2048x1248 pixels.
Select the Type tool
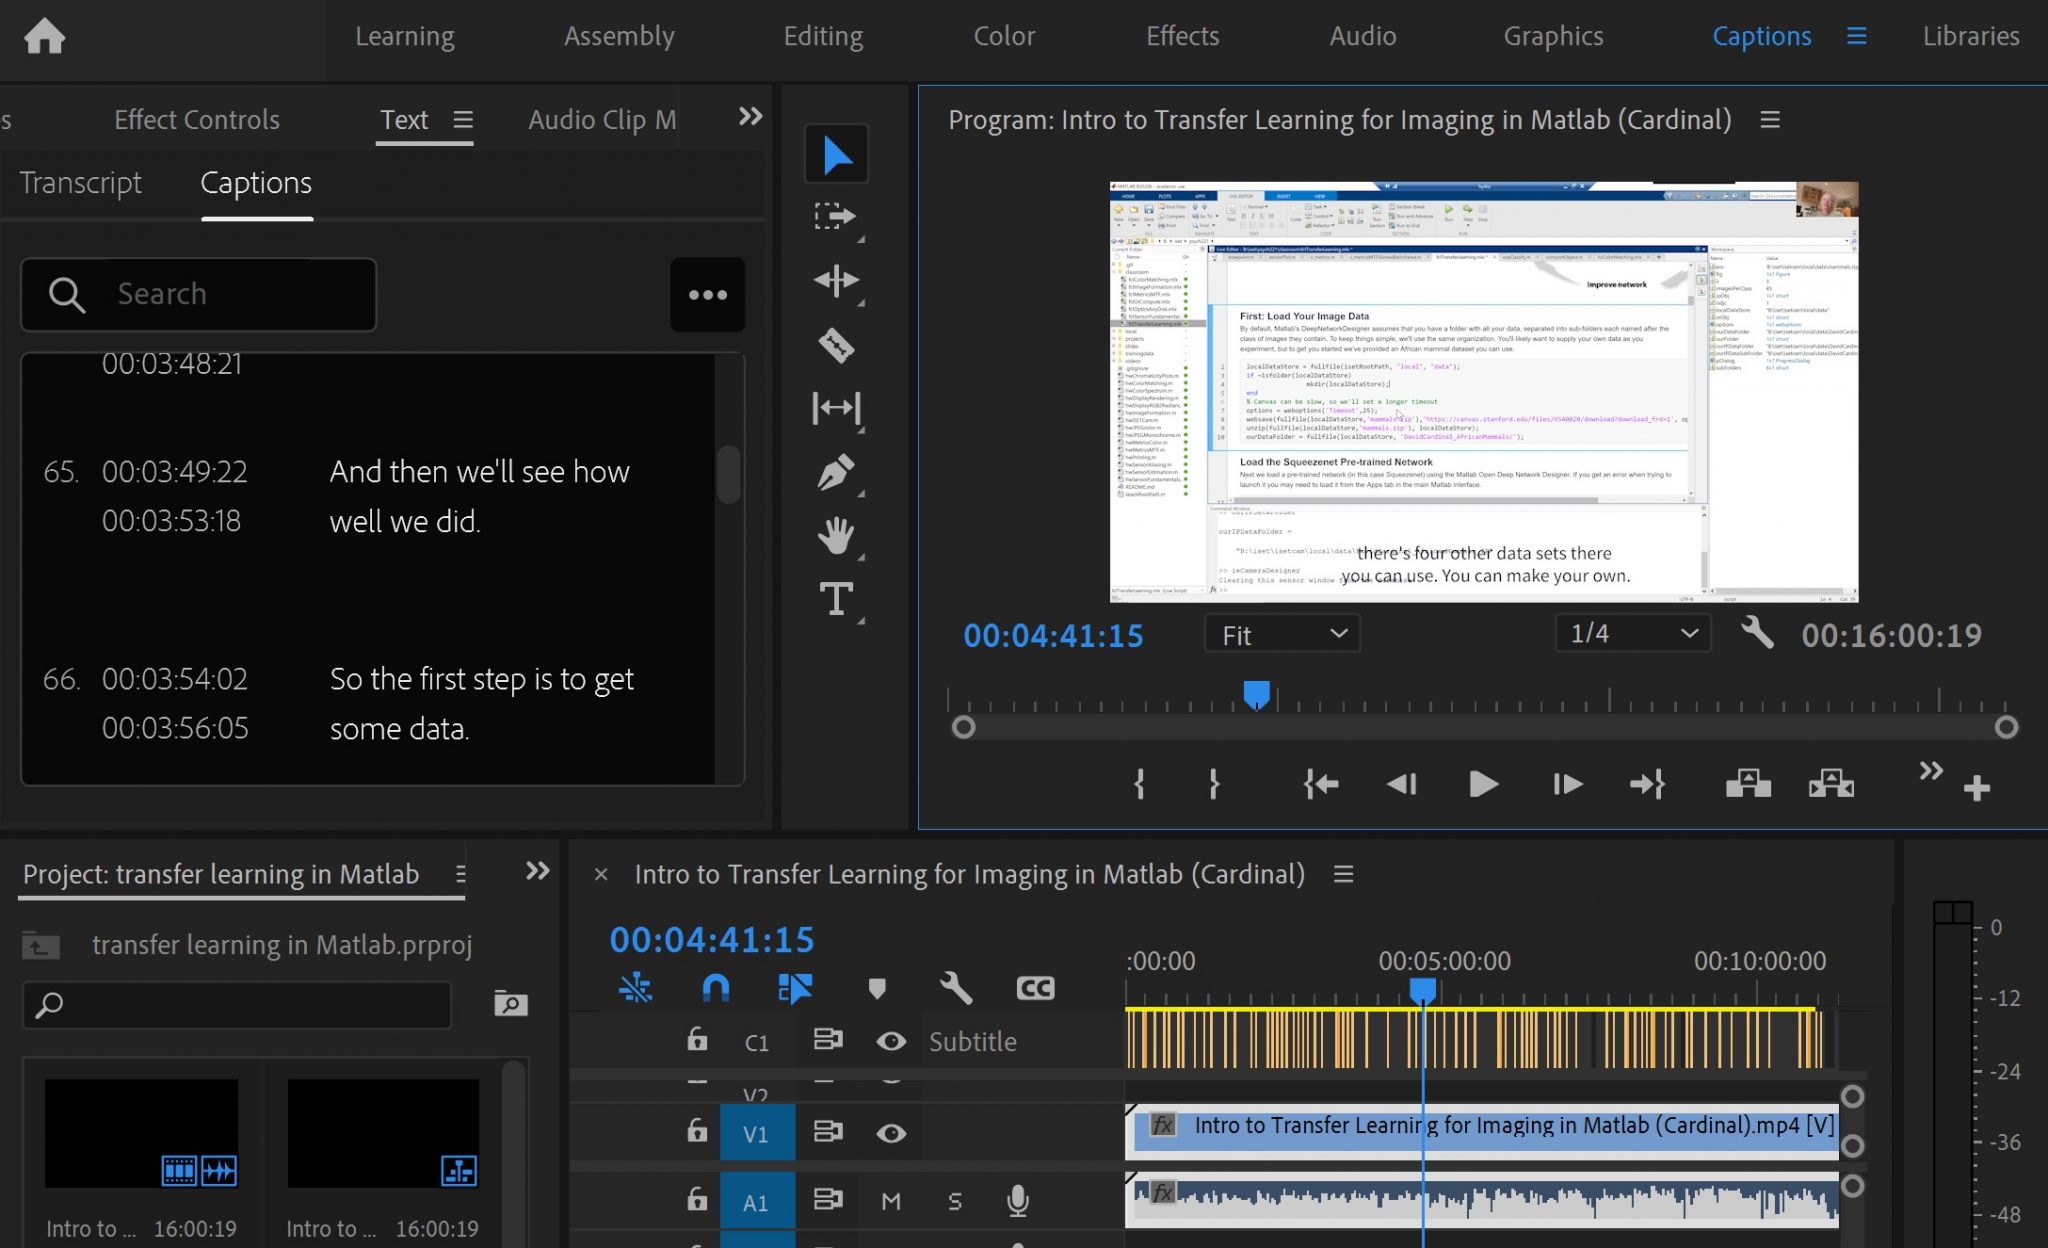tap(836, 598)
